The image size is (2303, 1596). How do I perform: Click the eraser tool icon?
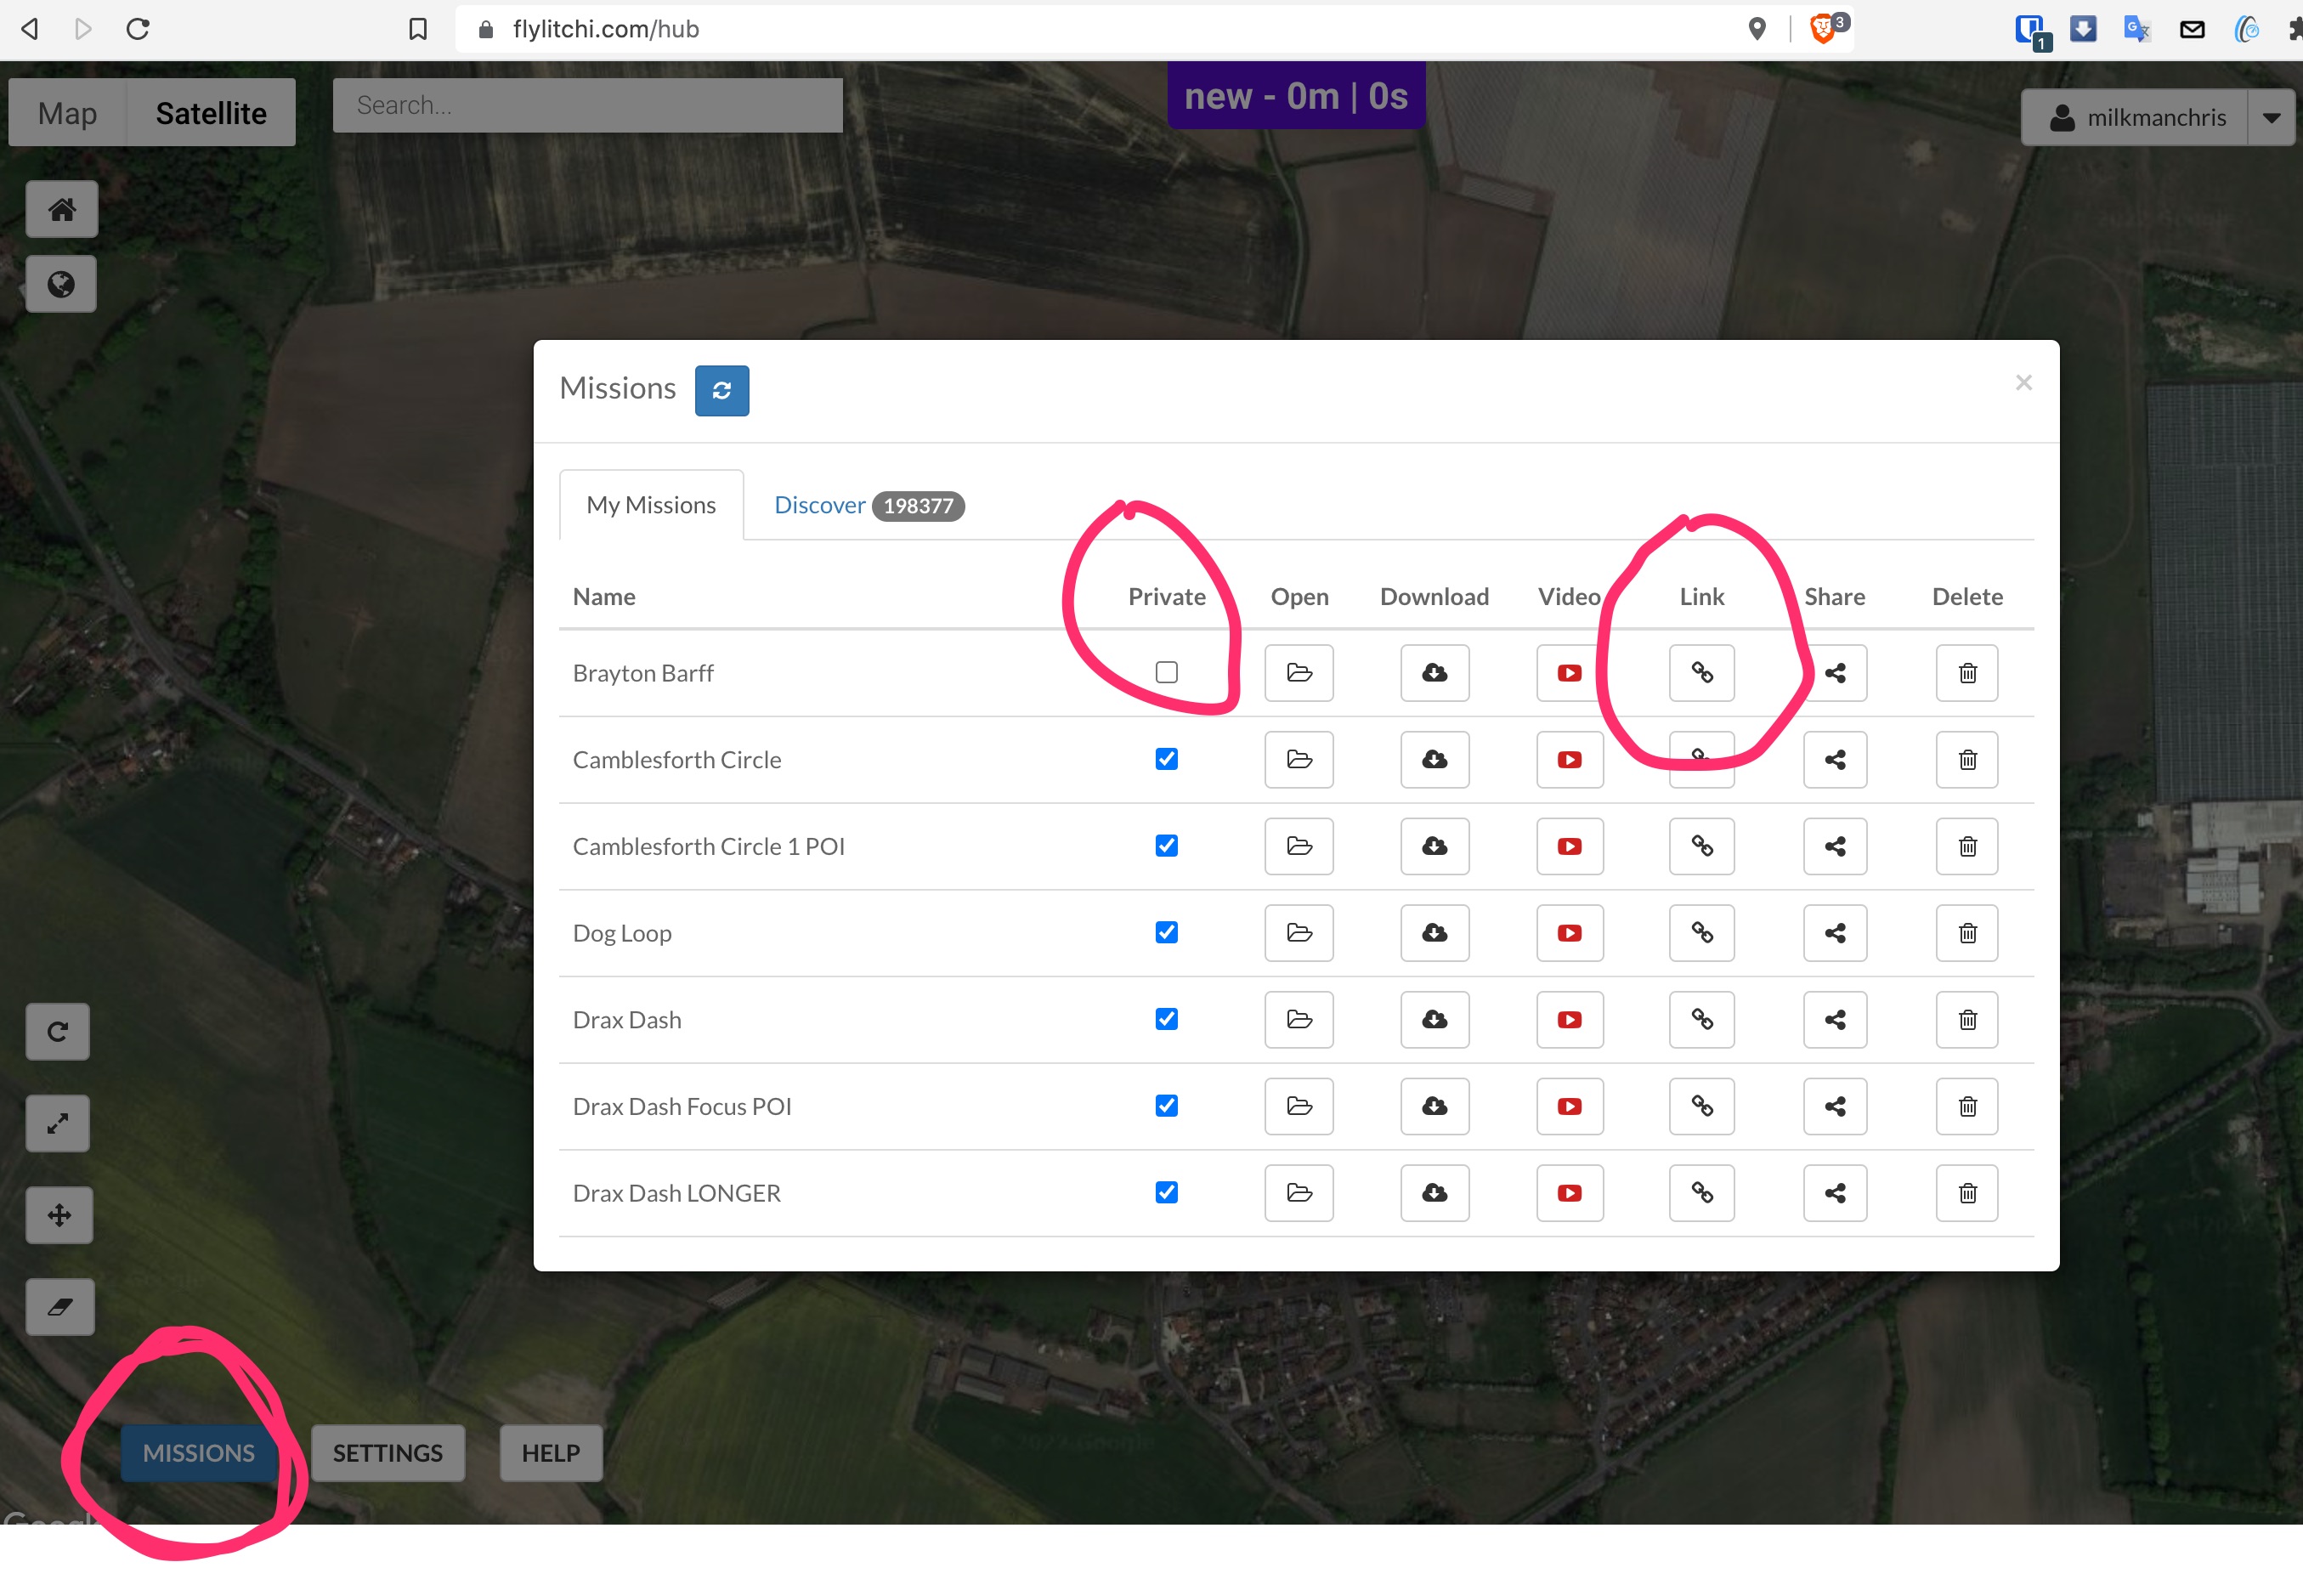click(59, 1307)
